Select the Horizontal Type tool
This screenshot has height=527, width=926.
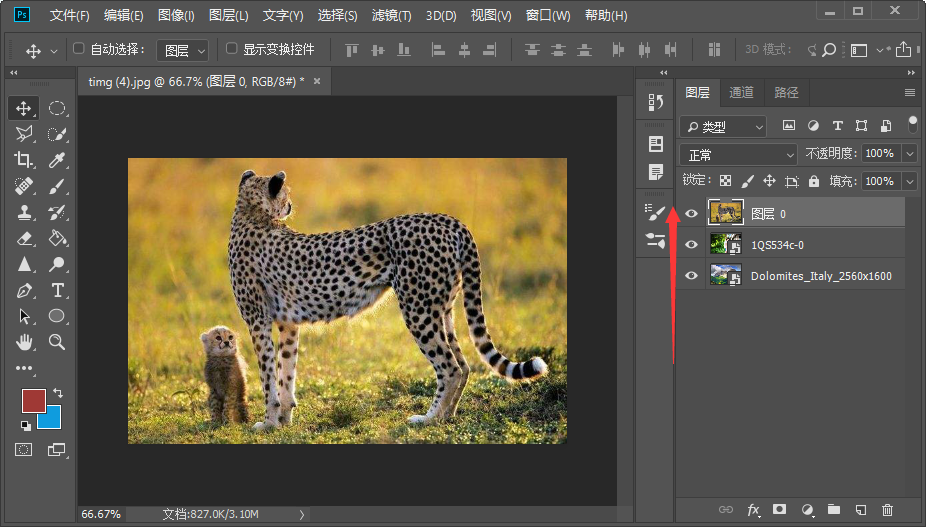pyautogui.click(x=57, y=290)
